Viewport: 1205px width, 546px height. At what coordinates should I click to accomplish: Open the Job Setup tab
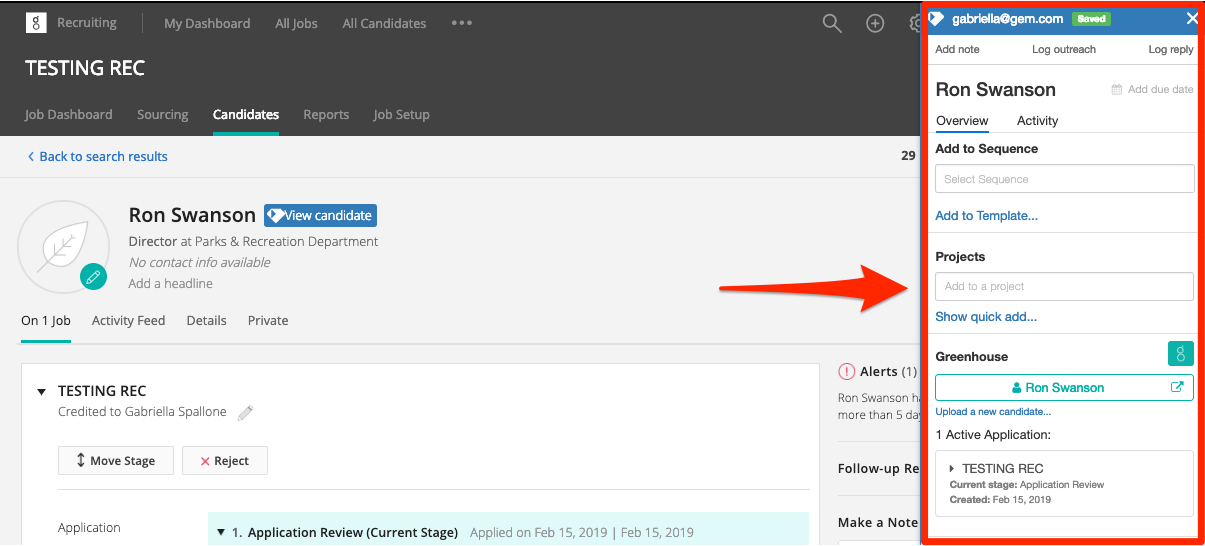click(x=401, y=114)
